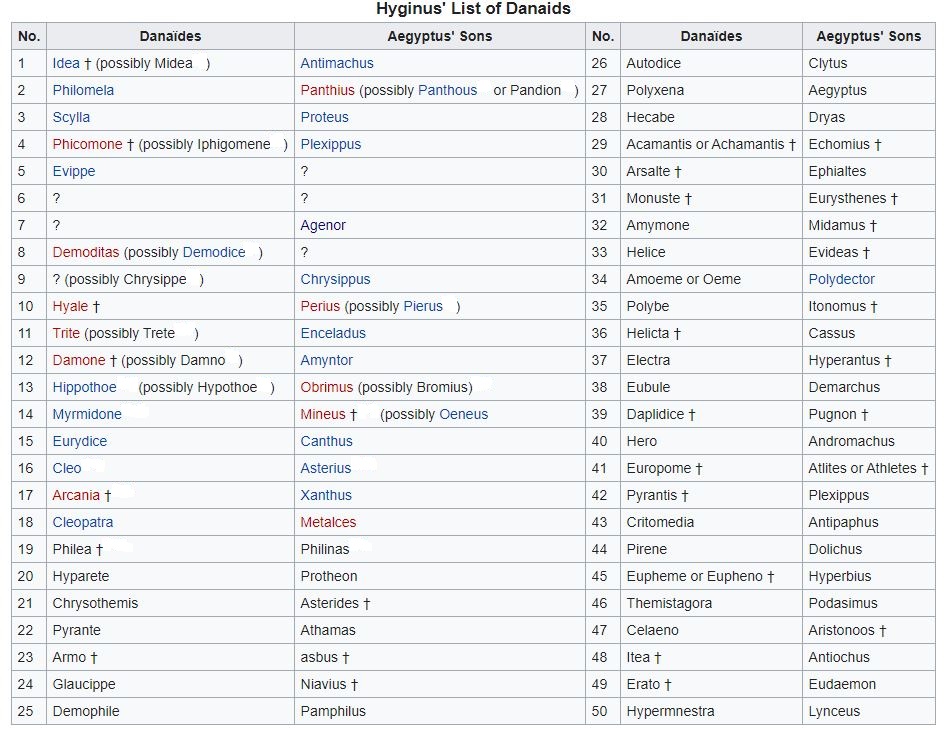Open the Proteus article link
The image size is (952, 734).
[324, 117]
